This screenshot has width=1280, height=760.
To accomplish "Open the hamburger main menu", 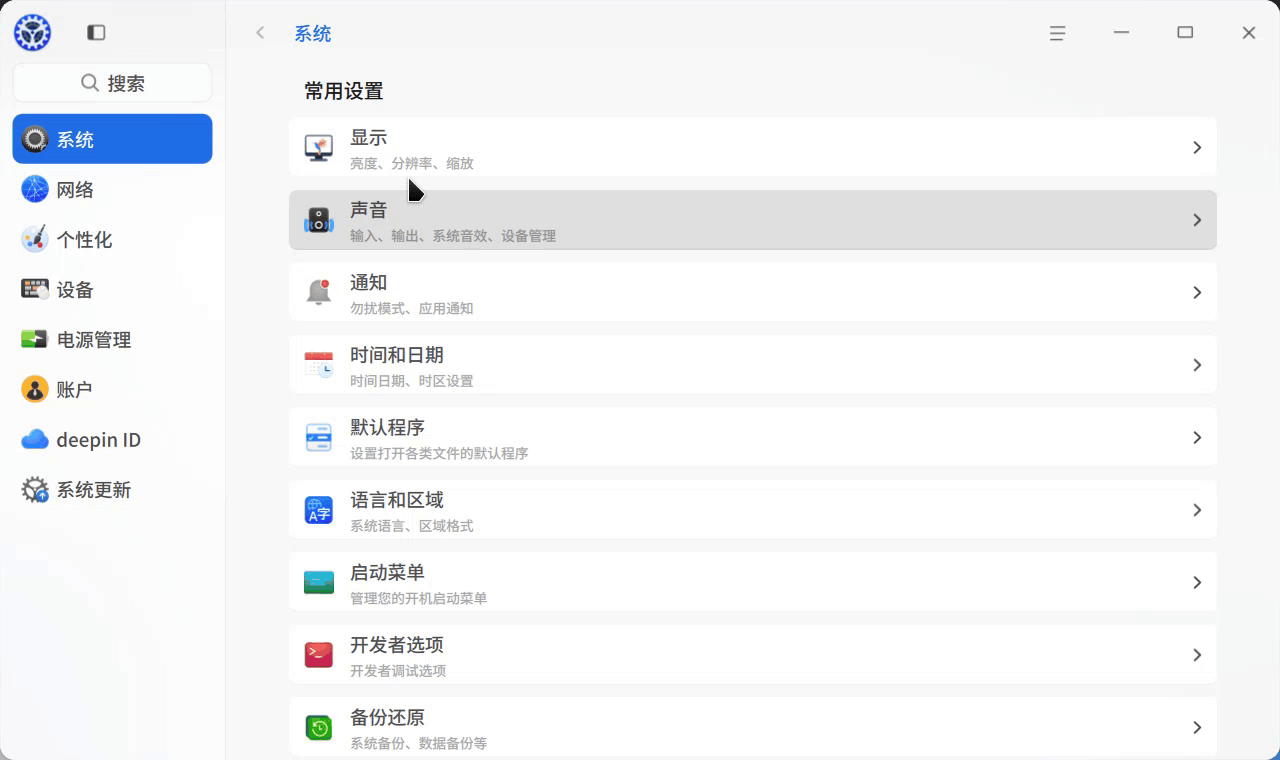I will tap(1057, 33).
